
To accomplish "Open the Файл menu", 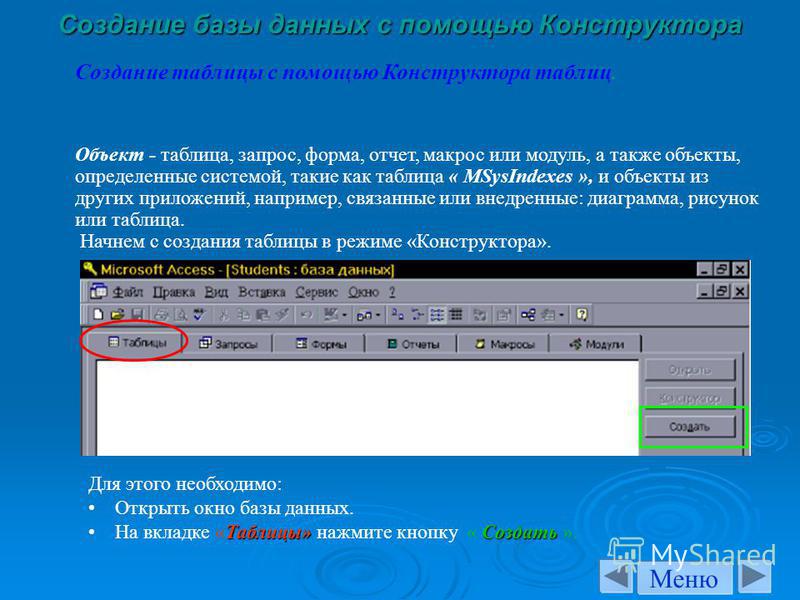I will tap(128, 292).
